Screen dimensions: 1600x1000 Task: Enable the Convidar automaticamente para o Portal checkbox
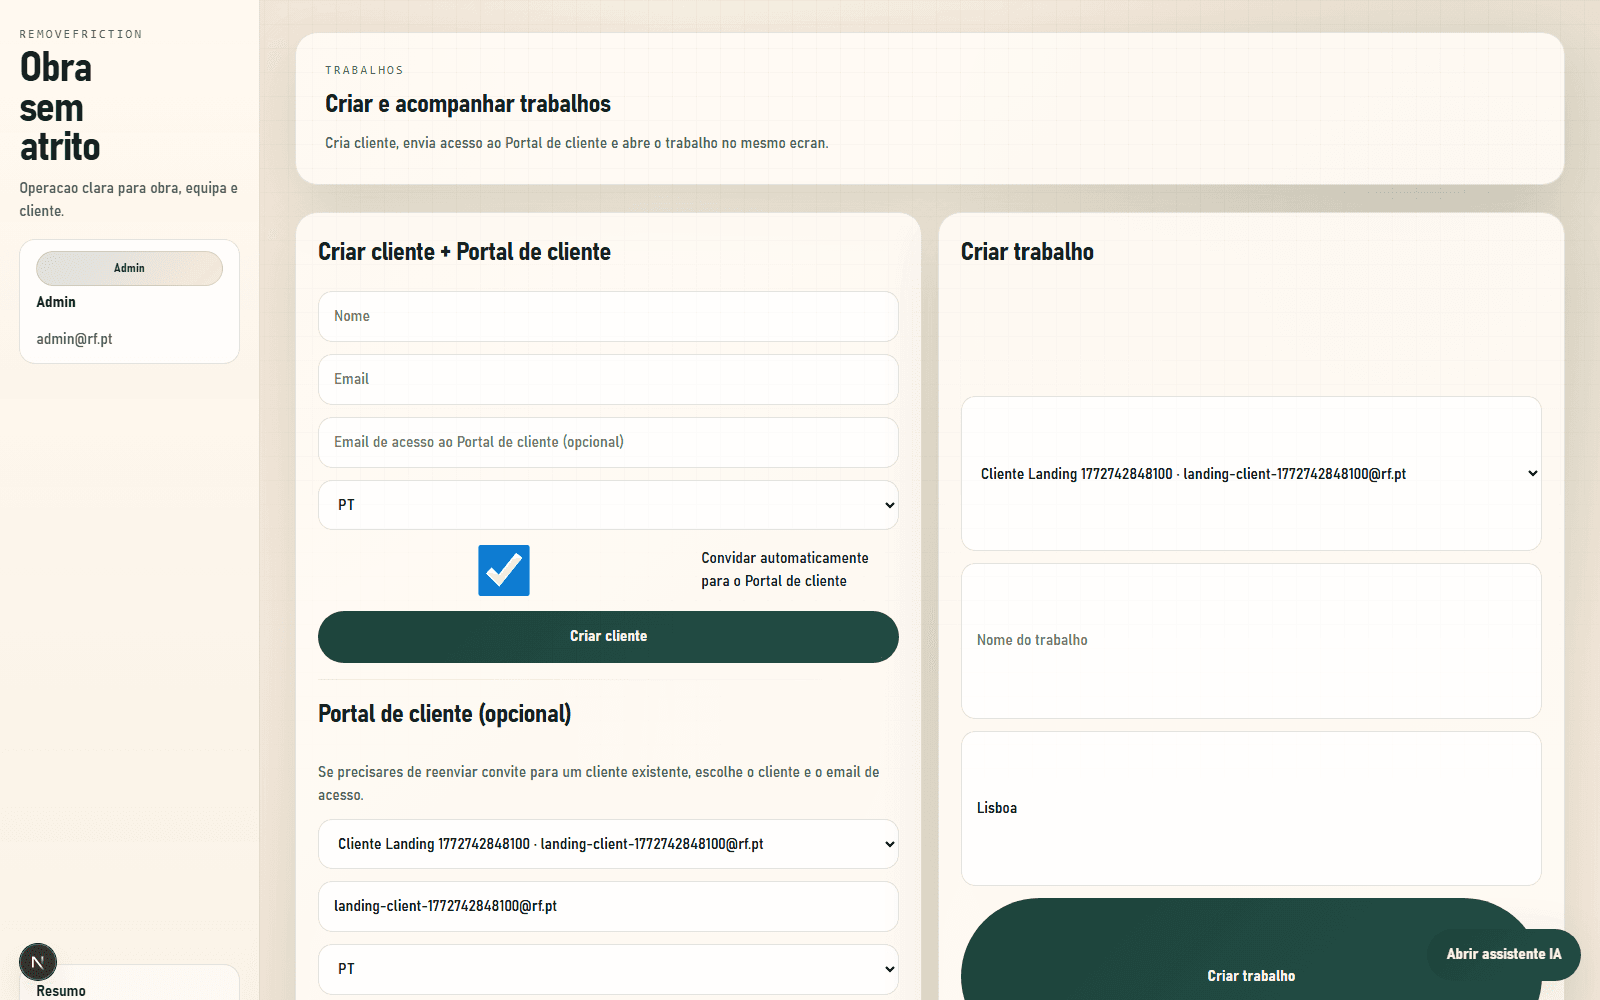[503, 570]
